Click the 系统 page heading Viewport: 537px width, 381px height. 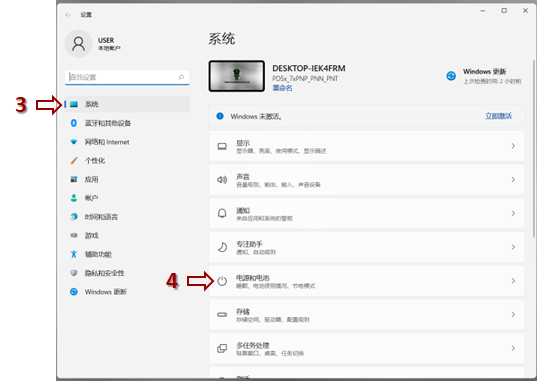click(x=222, y=39)
